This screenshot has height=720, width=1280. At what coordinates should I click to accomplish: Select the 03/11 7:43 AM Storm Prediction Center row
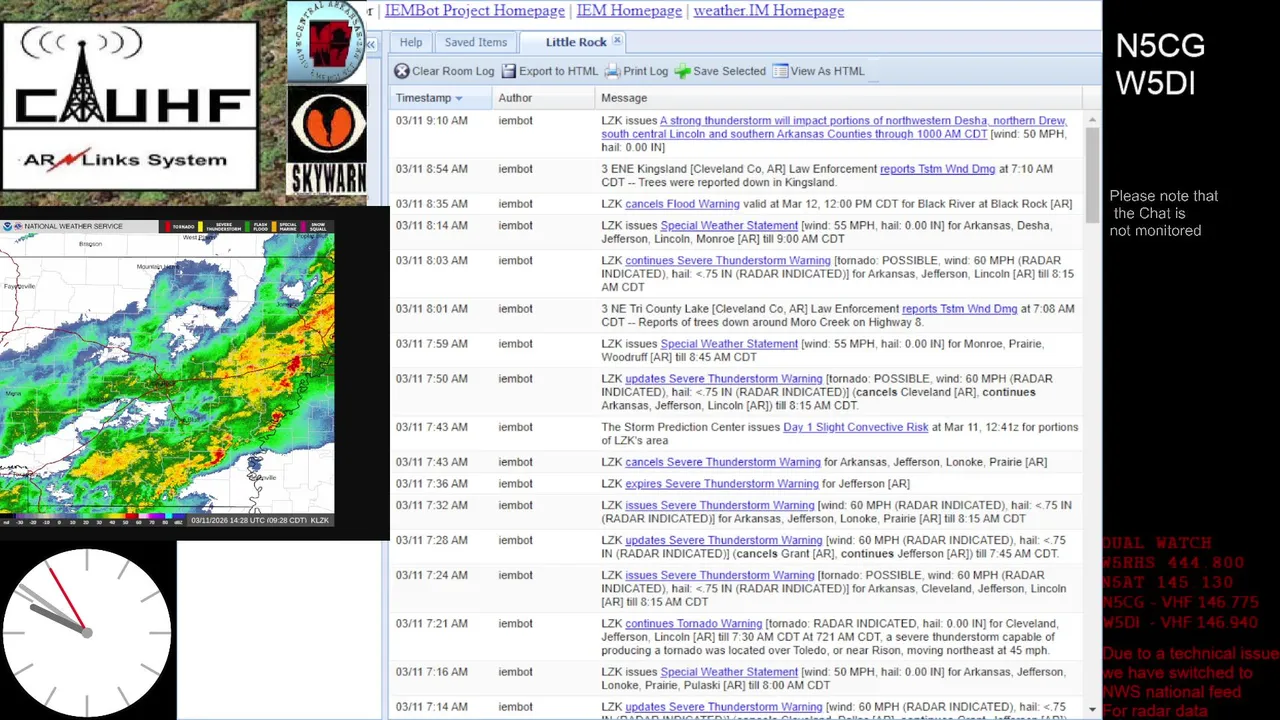click(x=737, y=434)
